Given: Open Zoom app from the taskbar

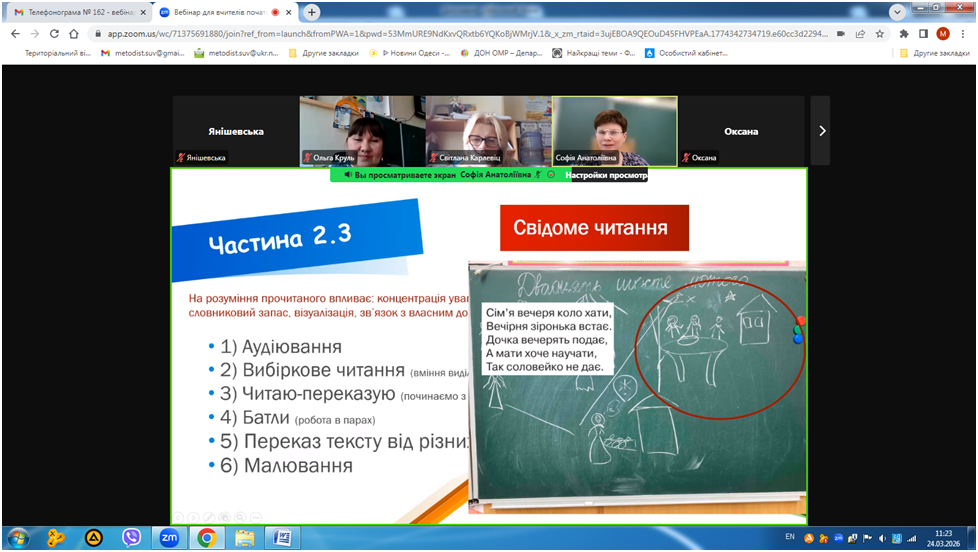Looking at the screenshot, I should click(x=169, y=538).
